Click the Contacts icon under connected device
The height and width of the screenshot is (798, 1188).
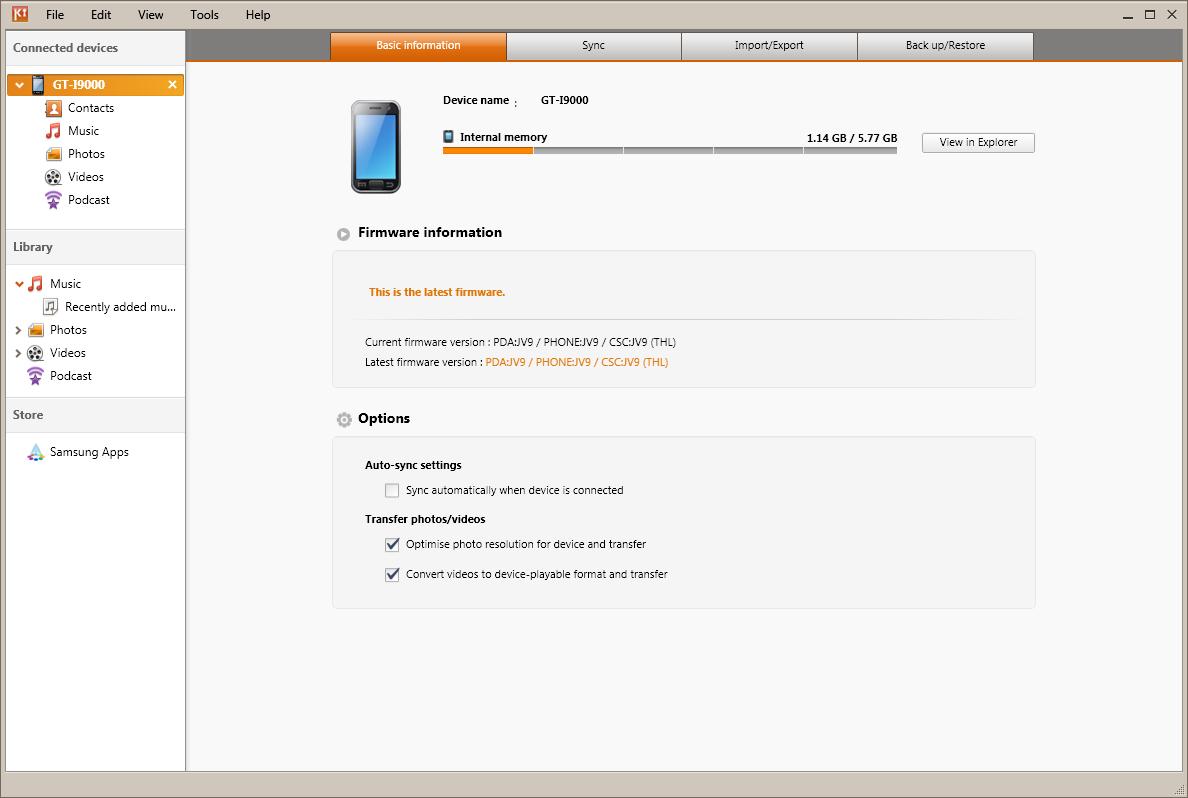(x=53, y=108)
